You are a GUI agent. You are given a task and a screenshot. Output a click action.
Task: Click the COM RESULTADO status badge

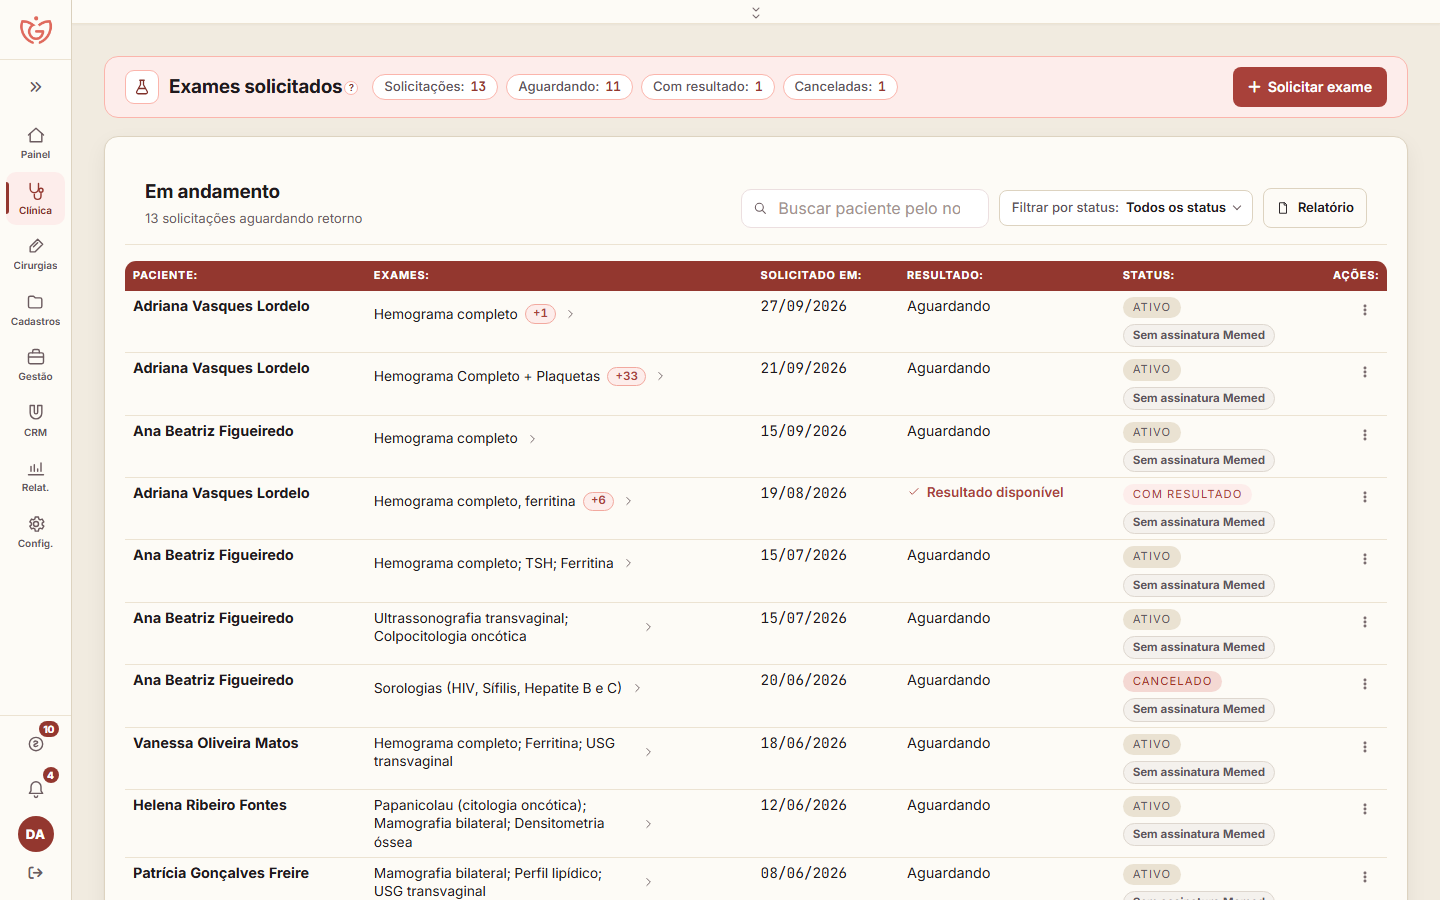(x=1187, y=494)
